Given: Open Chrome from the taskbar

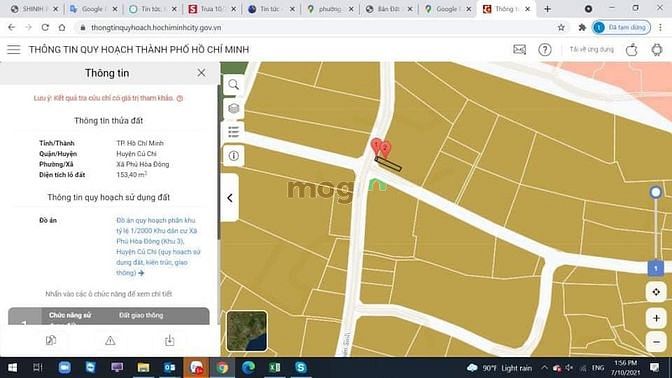Looking at the screenshot, I should tap(222, 368).
